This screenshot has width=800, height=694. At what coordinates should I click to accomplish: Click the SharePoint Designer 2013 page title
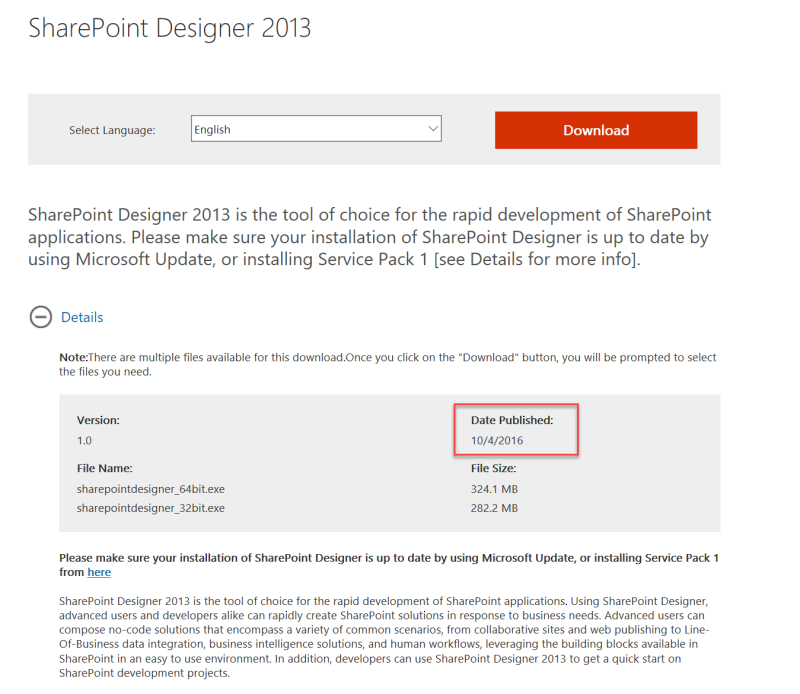click(169, 28)
